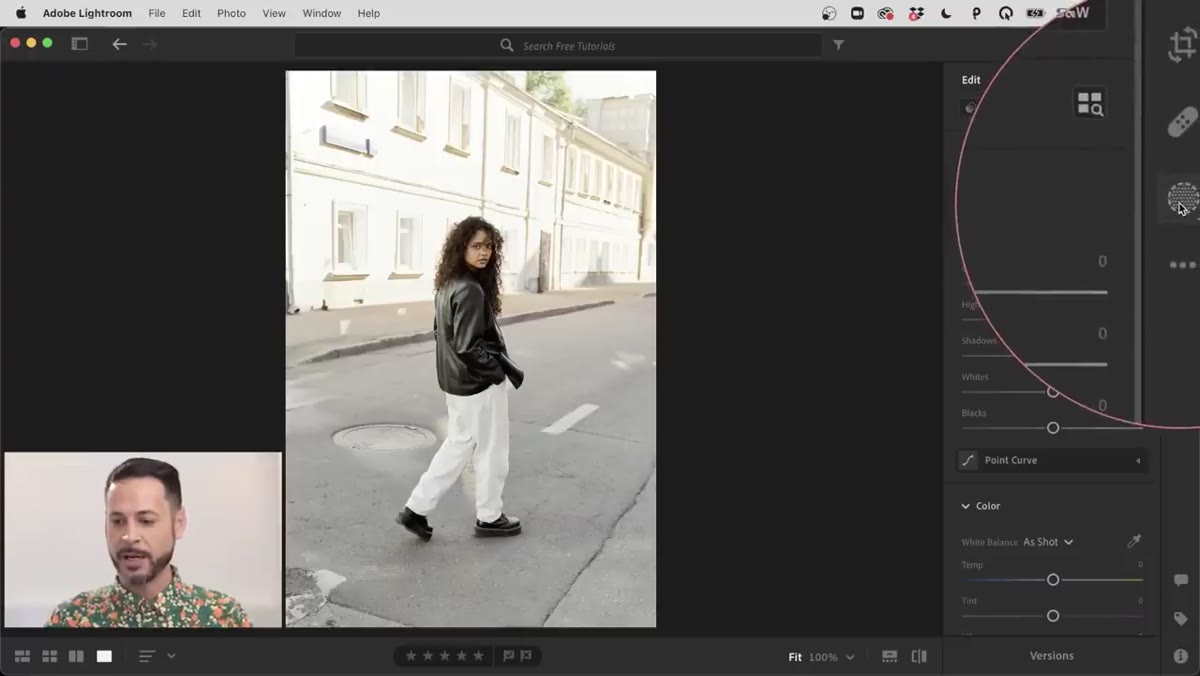Click the Point Curve icon

[x=968, y=460]
